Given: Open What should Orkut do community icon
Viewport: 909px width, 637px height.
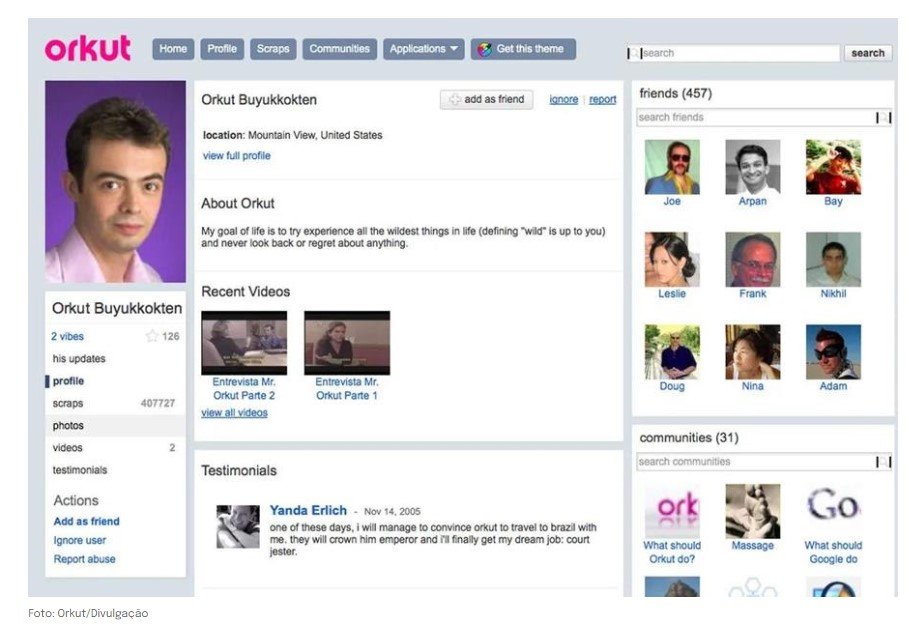Looking at the screenshot, I should [672, 511].
